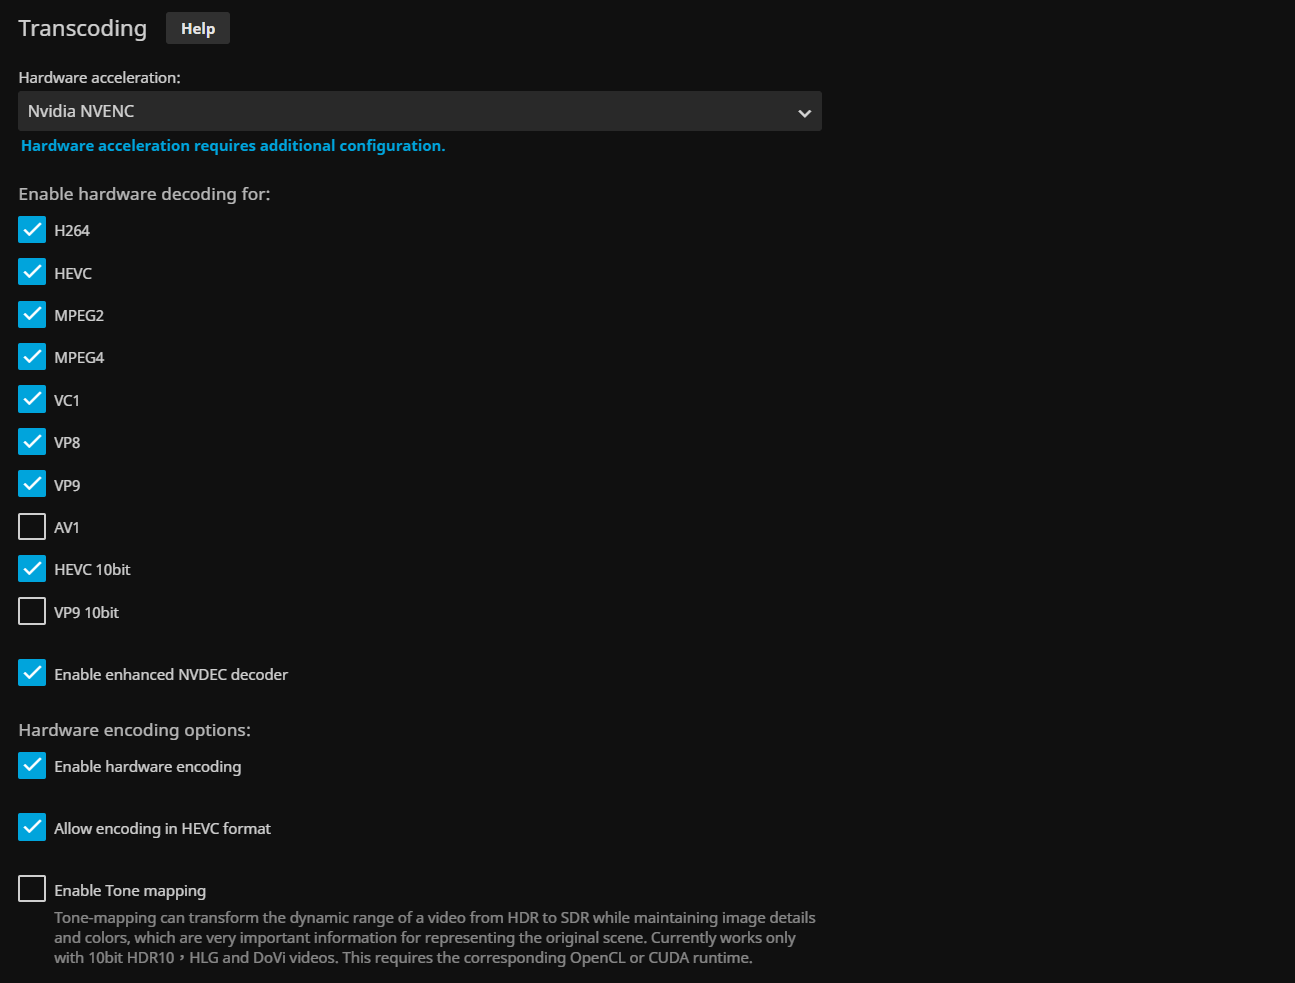This screenshot has width=1295, height=983.
Task: Click the dropdown chevron arrow icon
Action: click(x=804, y=113)
